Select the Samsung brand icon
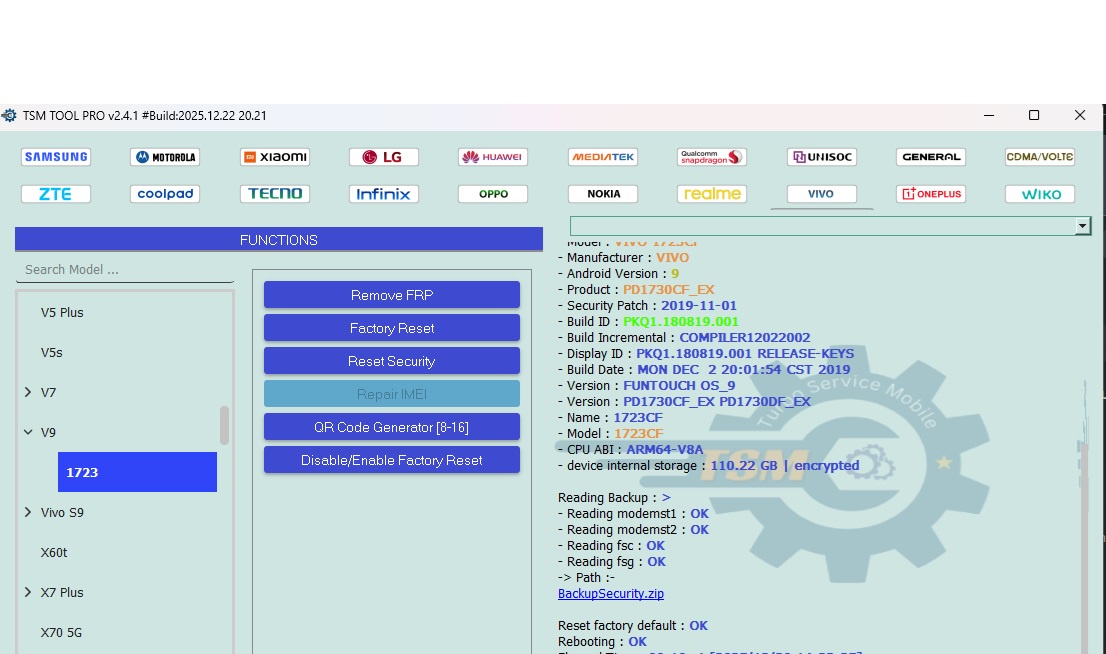 click(56, 157)
